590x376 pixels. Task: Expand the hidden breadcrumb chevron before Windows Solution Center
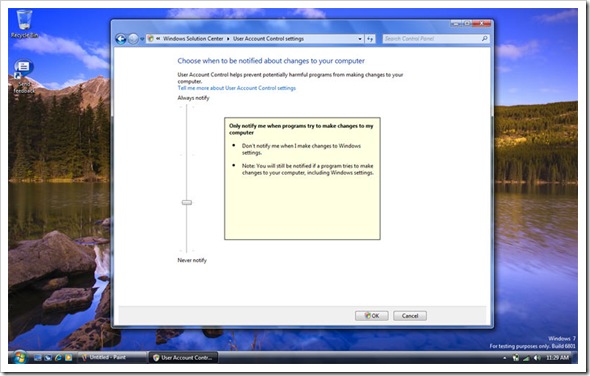coord(158,38)
